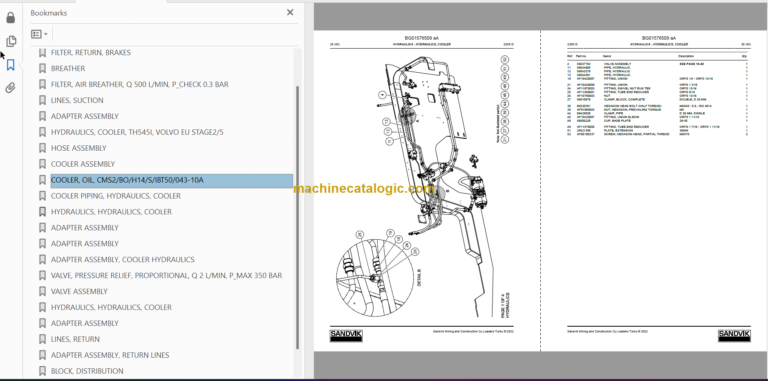The image size is (768, 381).
Task: Click the Bookmarks panel title
Action: [48, 13]
